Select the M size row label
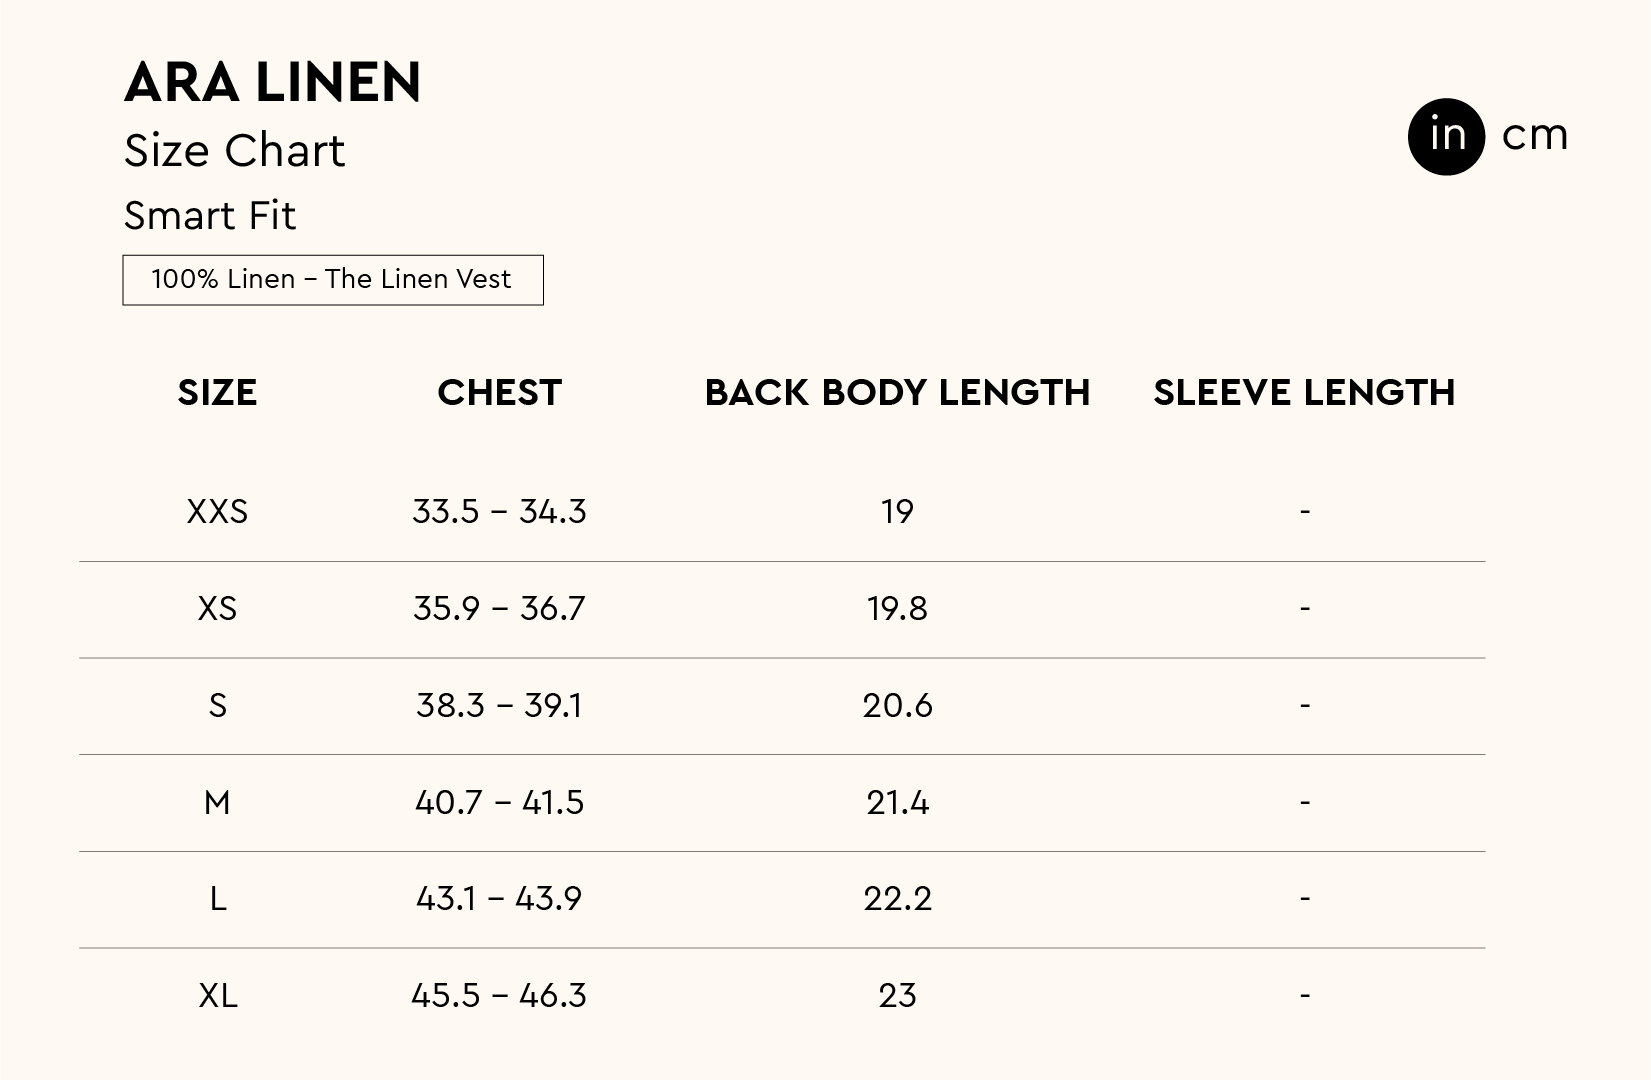 [x=217, y=803]
